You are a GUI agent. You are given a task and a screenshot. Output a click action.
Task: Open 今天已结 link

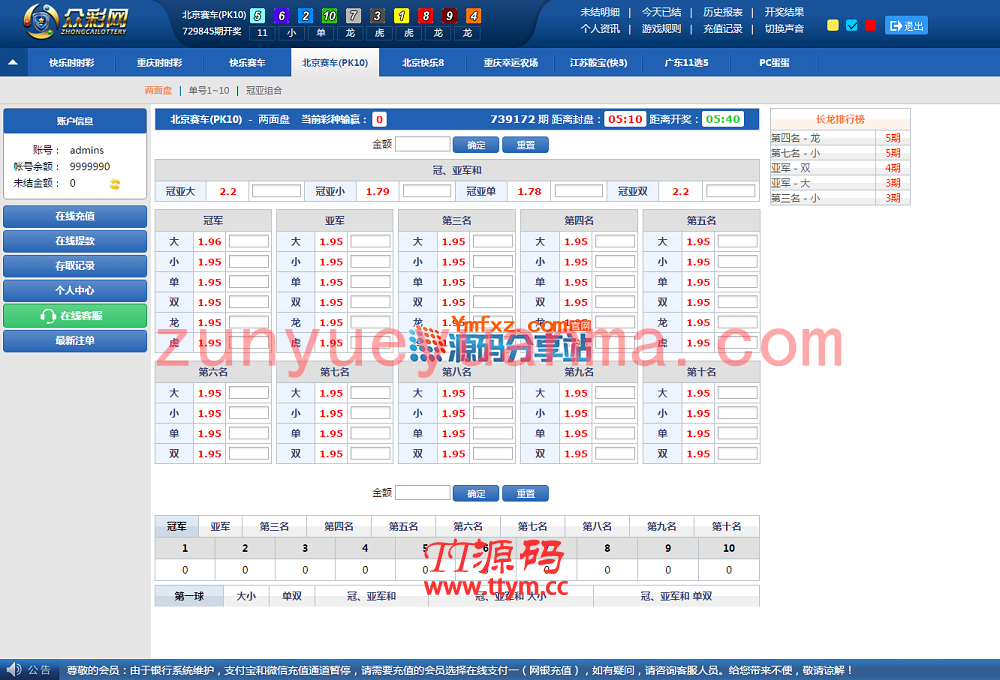661,12
